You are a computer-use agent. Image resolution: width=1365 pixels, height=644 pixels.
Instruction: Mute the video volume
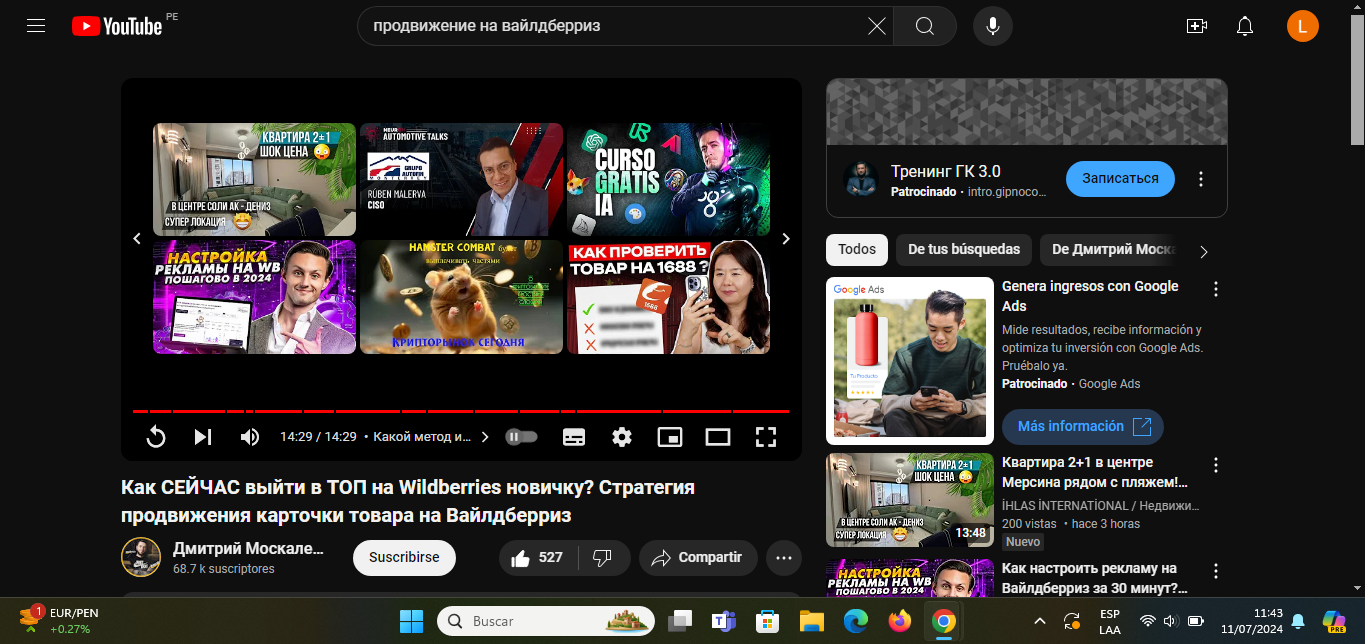tap(250, 437)
